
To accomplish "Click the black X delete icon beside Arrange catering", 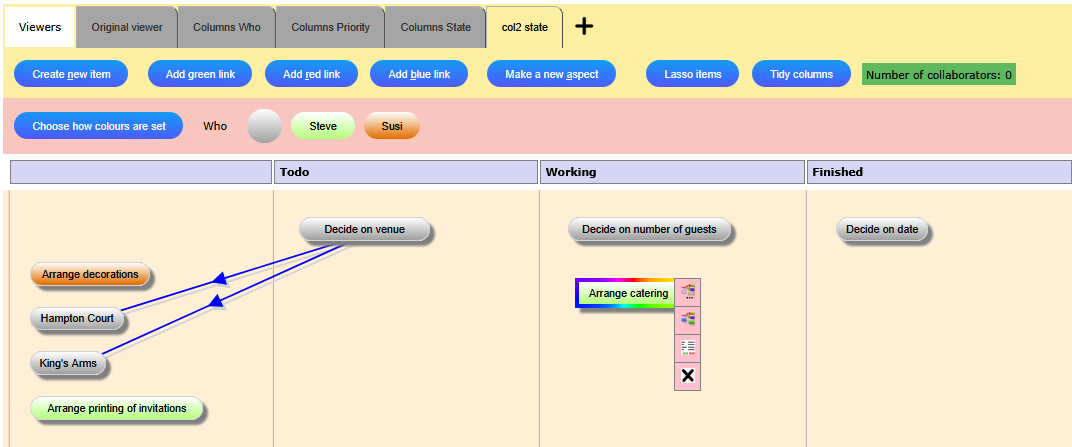I will 687,376.
